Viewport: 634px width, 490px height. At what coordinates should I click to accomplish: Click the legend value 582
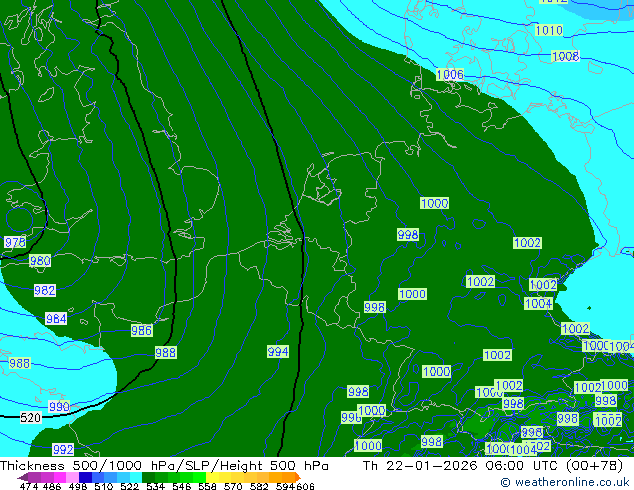(x=259, y=486)
